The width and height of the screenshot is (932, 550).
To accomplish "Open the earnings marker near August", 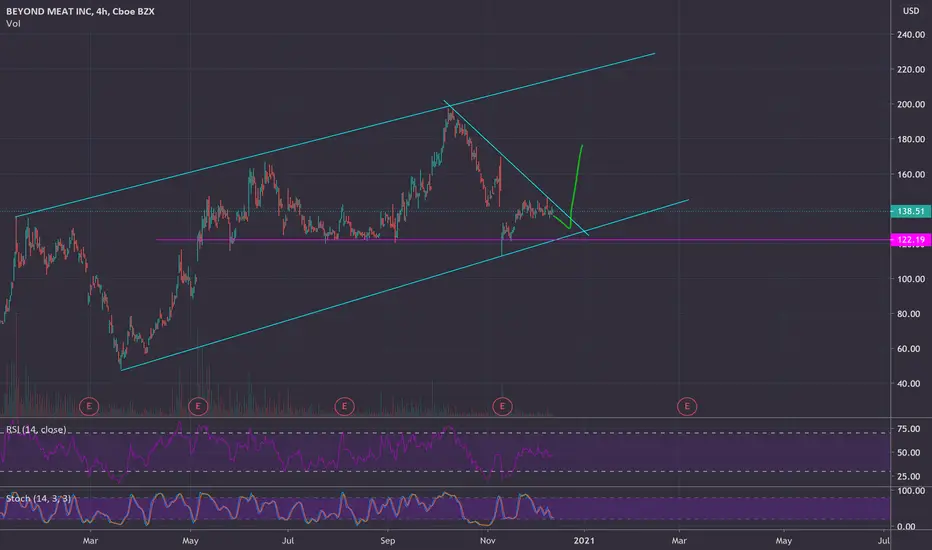I will 344,407.
